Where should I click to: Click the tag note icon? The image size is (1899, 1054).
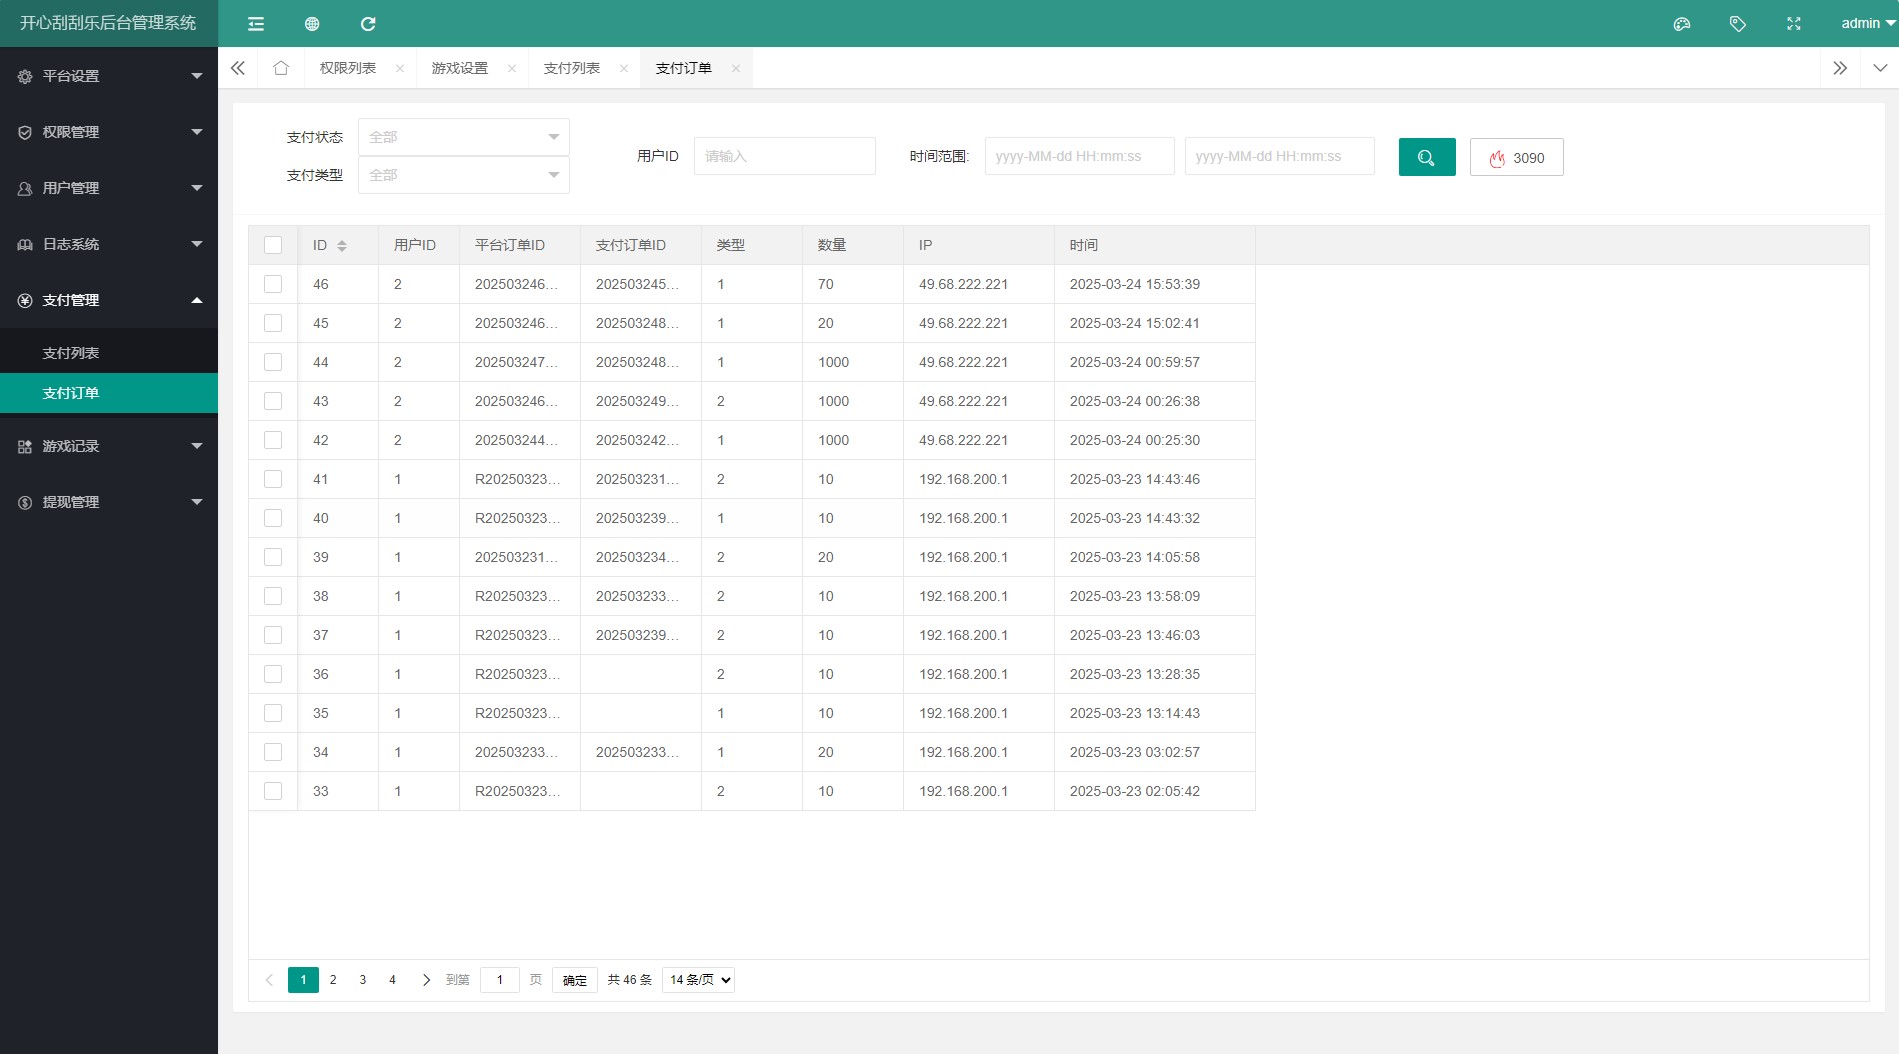coord(1738,24)
